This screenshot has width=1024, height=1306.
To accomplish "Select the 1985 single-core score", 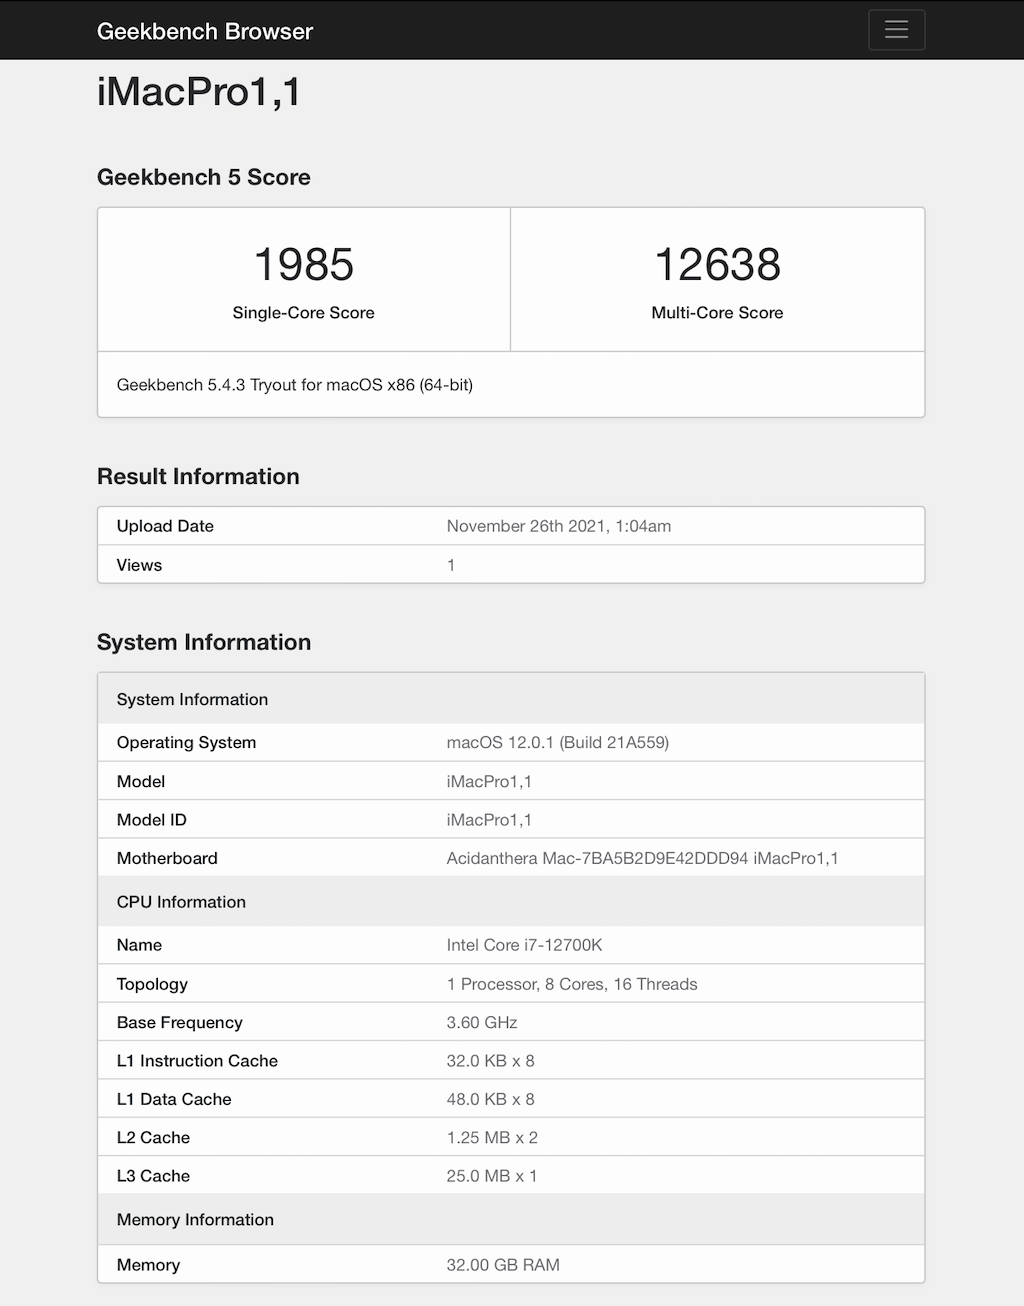I will tap(304, 265).
